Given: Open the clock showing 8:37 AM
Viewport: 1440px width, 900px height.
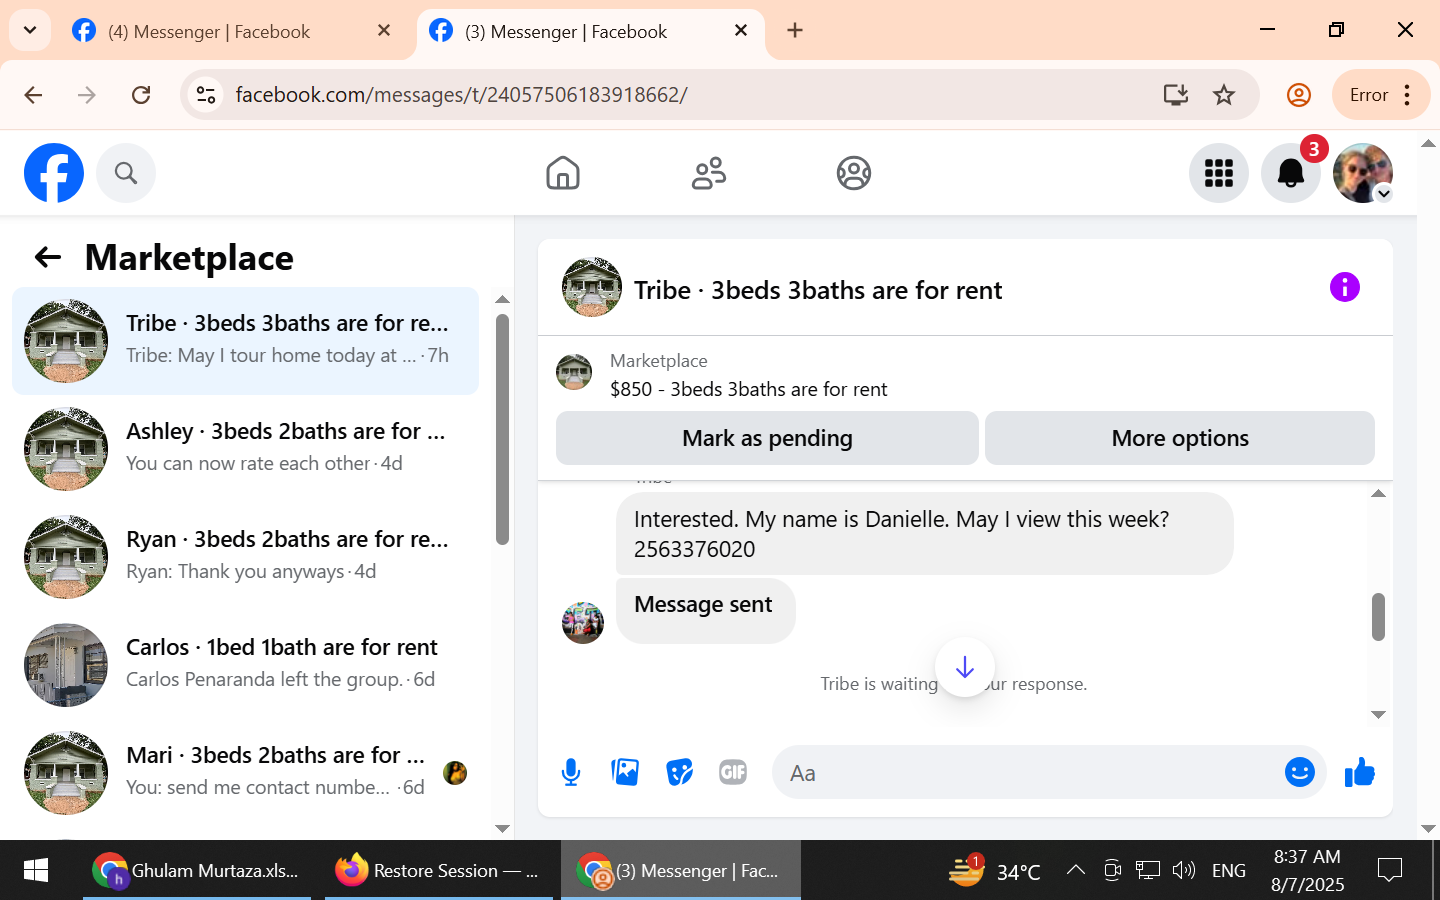Looking at the screenshot, I should click(x=1308, y=870).
